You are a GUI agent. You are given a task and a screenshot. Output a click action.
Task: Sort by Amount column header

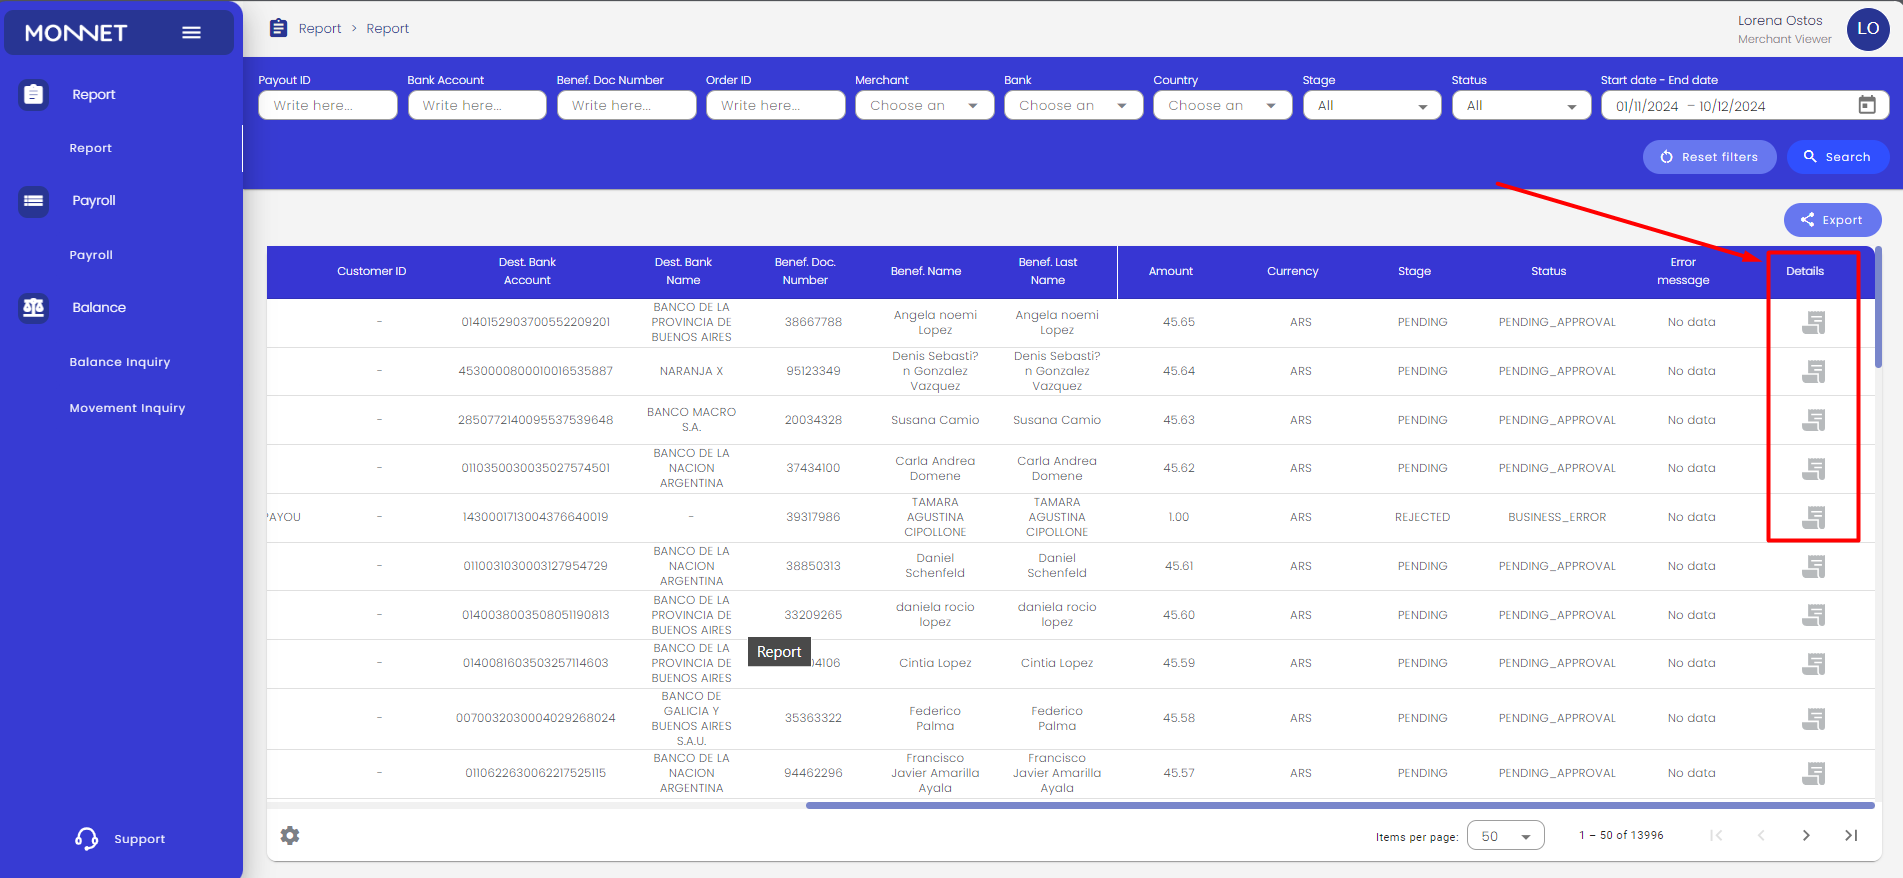tap(1170, 271)
